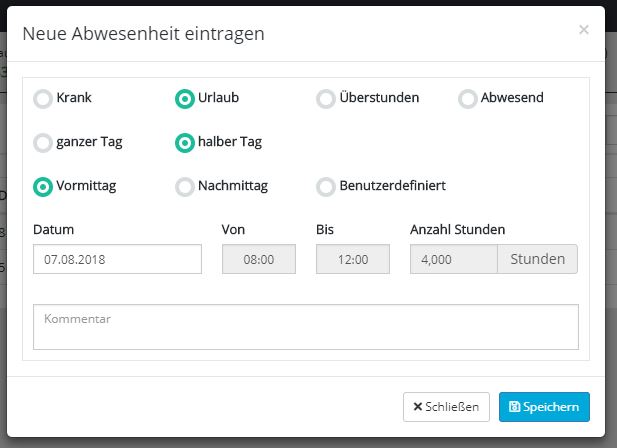
Task: Click the Stunden unit addon
Action: pyautogui.click(x=538, y=259)
